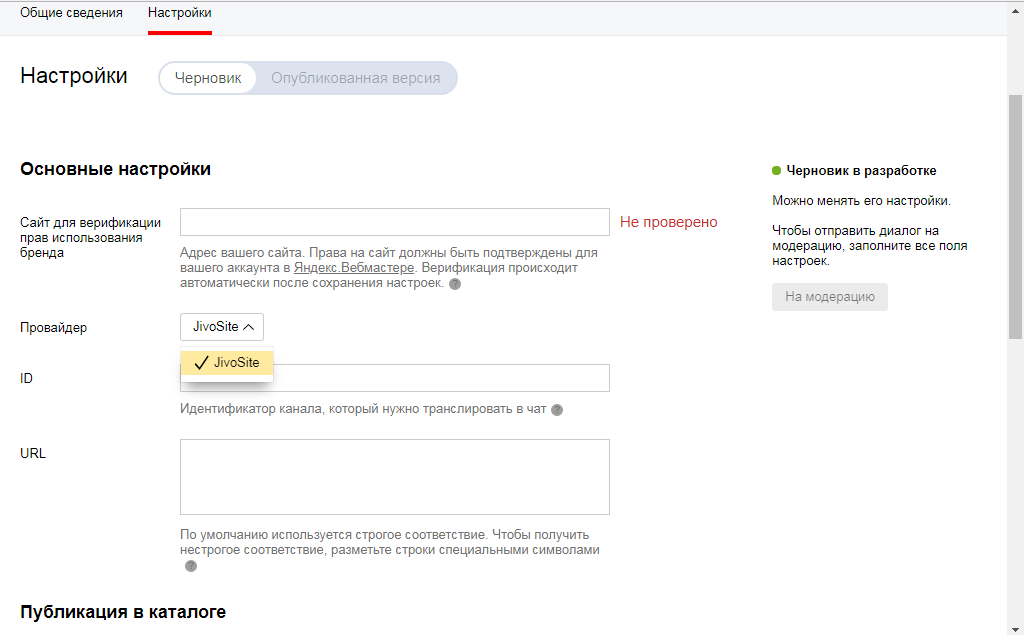Collapse the Провайдер dropdown via its chevron

(249, 327)
